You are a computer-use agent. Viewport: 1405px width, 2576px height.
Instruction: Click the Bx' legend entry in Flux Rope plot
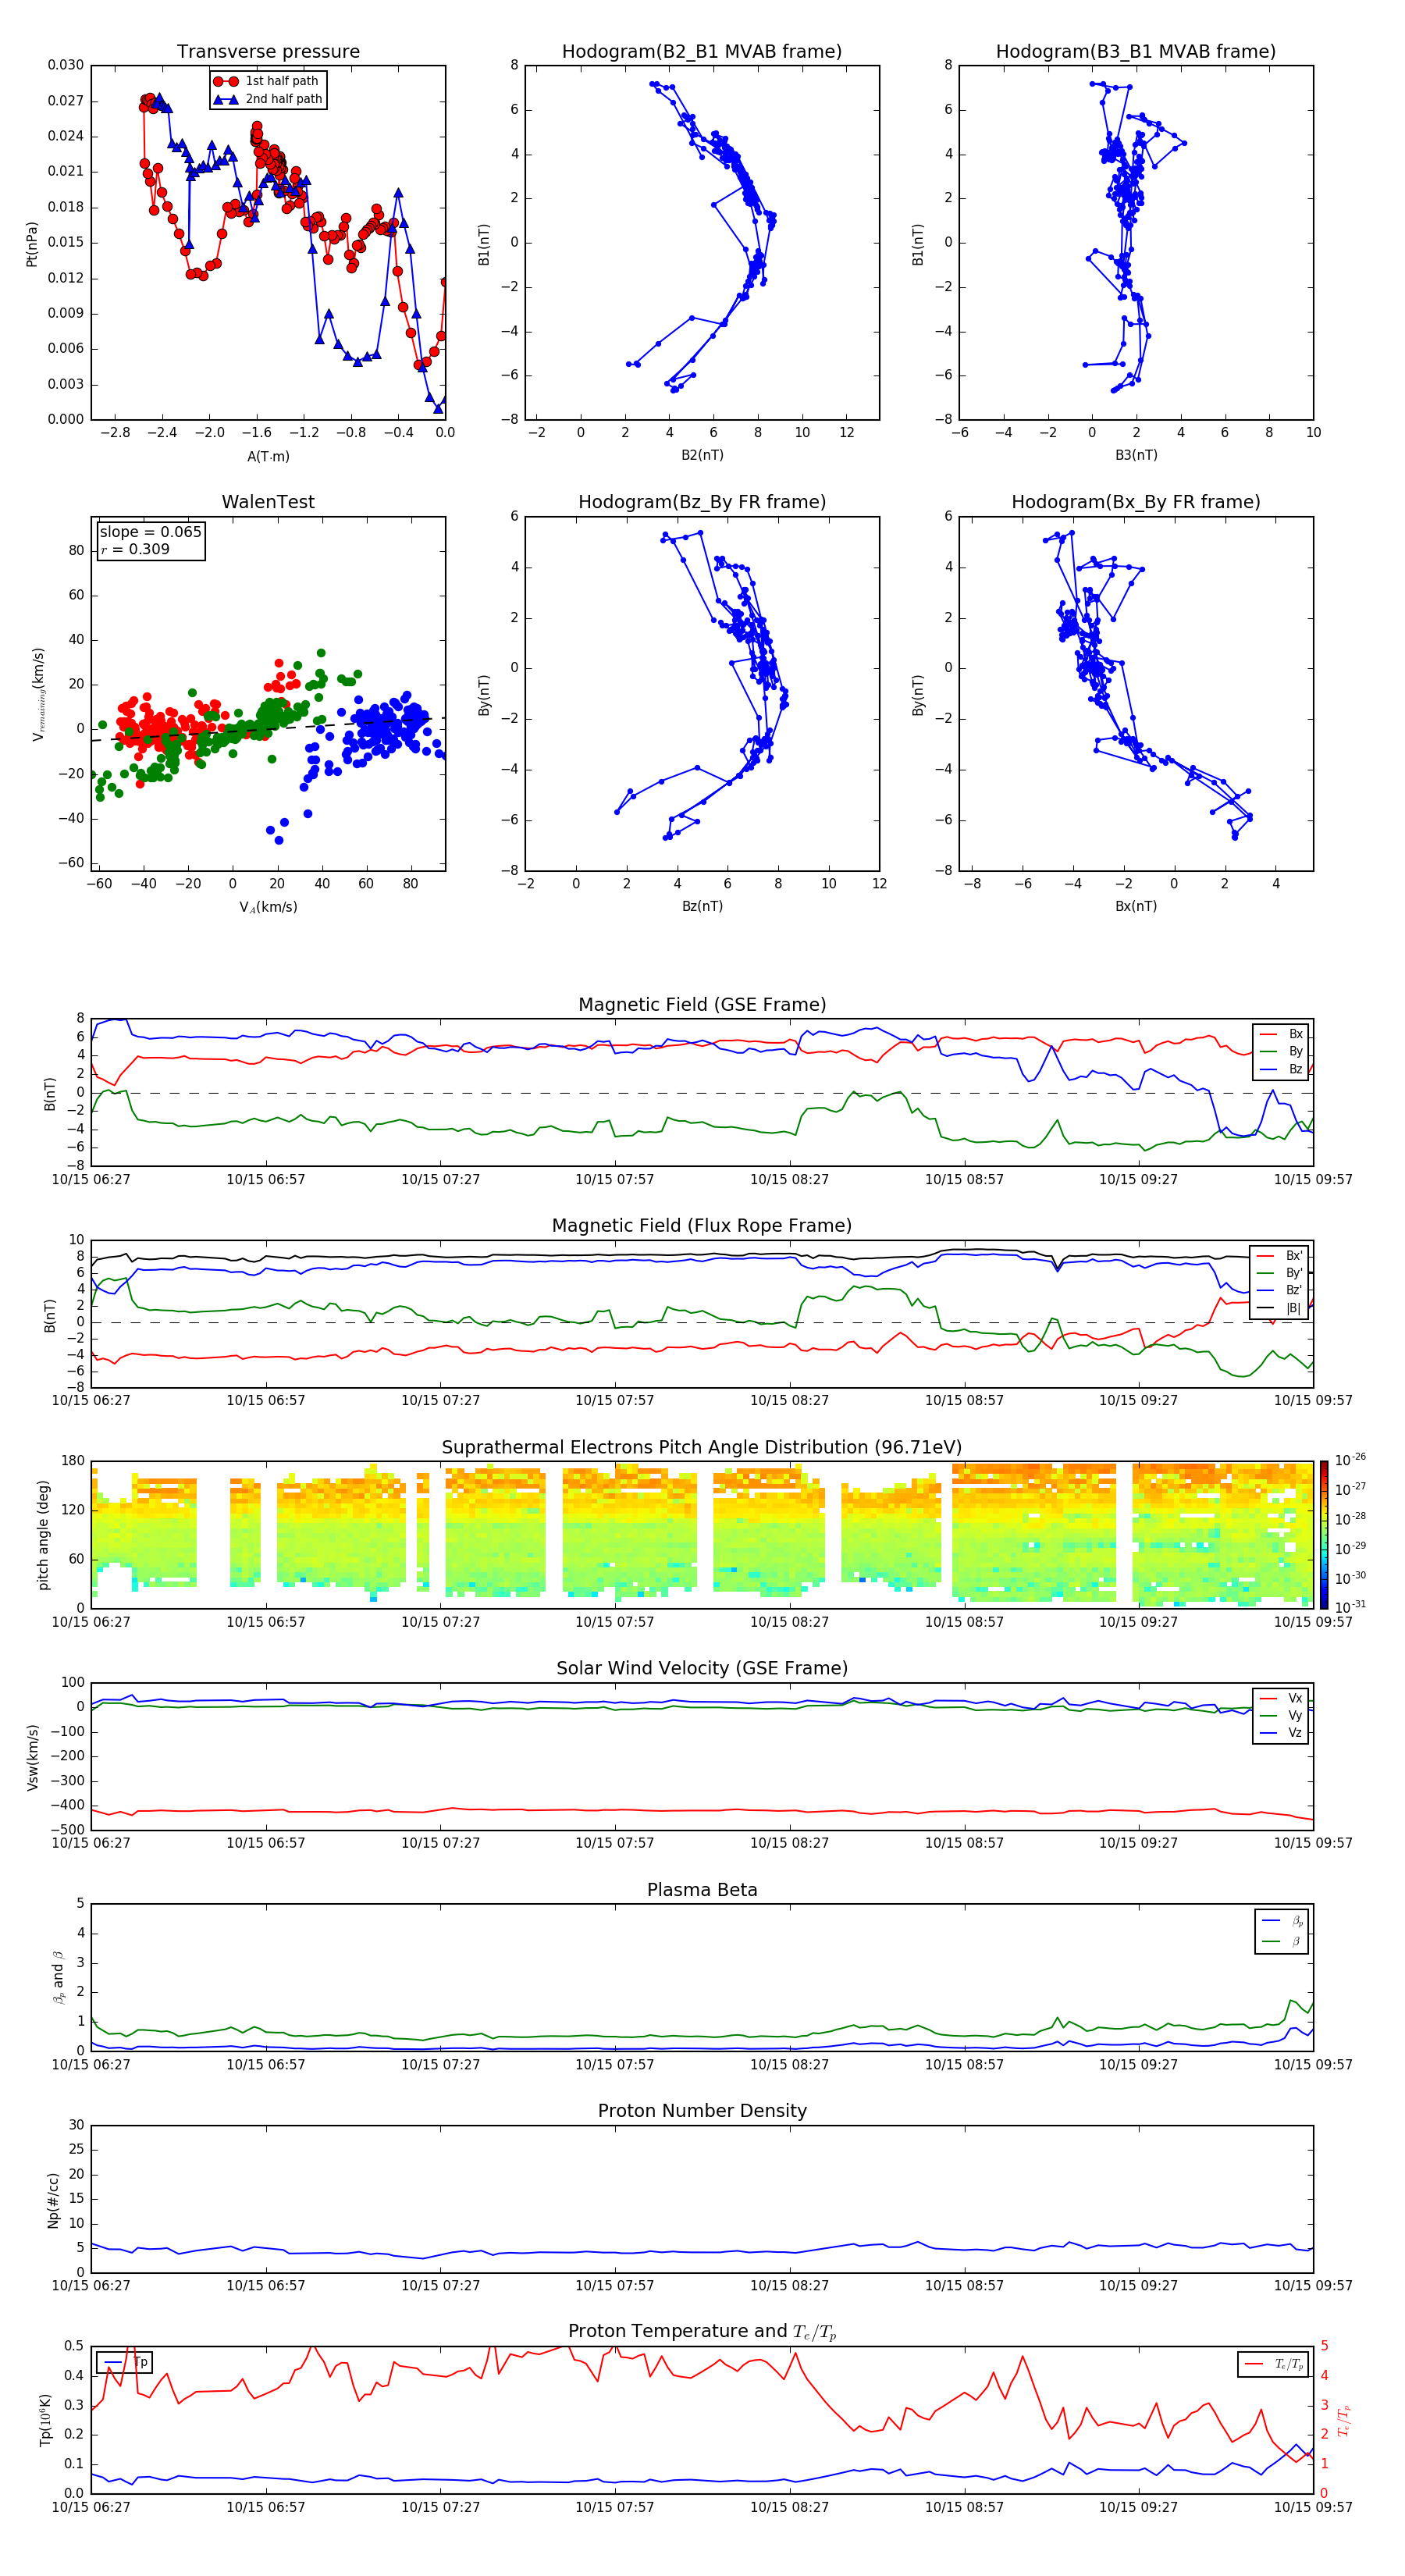tap(1280, 1256)
